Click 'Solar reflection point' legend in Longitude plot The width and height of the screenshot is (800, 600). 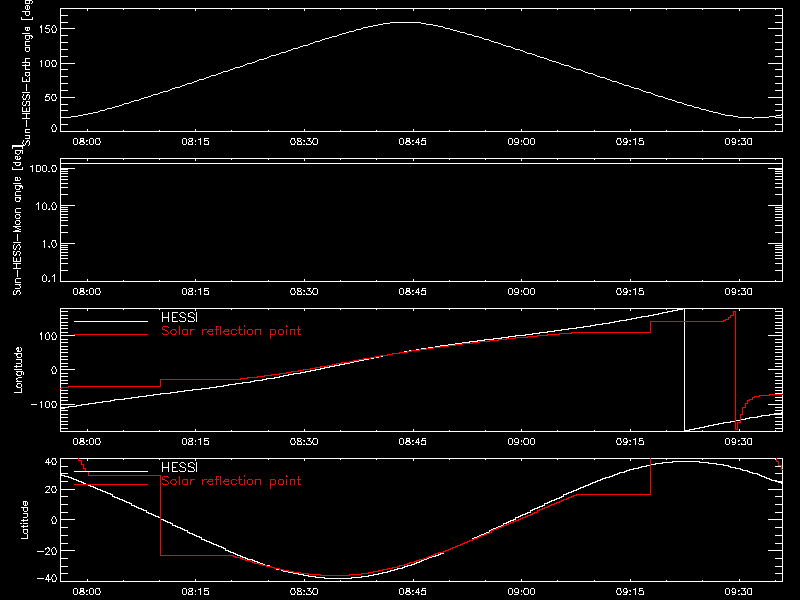tap(231, 331)
